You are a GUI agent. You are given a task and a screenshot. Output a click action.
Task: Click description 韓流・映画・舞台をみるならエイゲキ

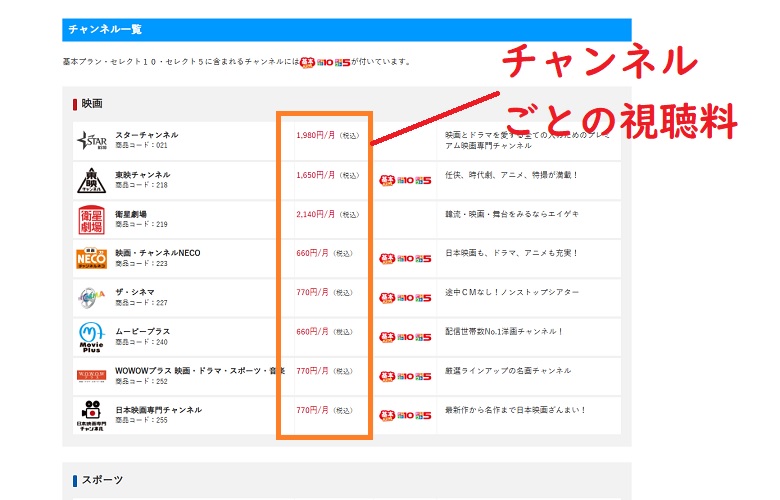512,214
